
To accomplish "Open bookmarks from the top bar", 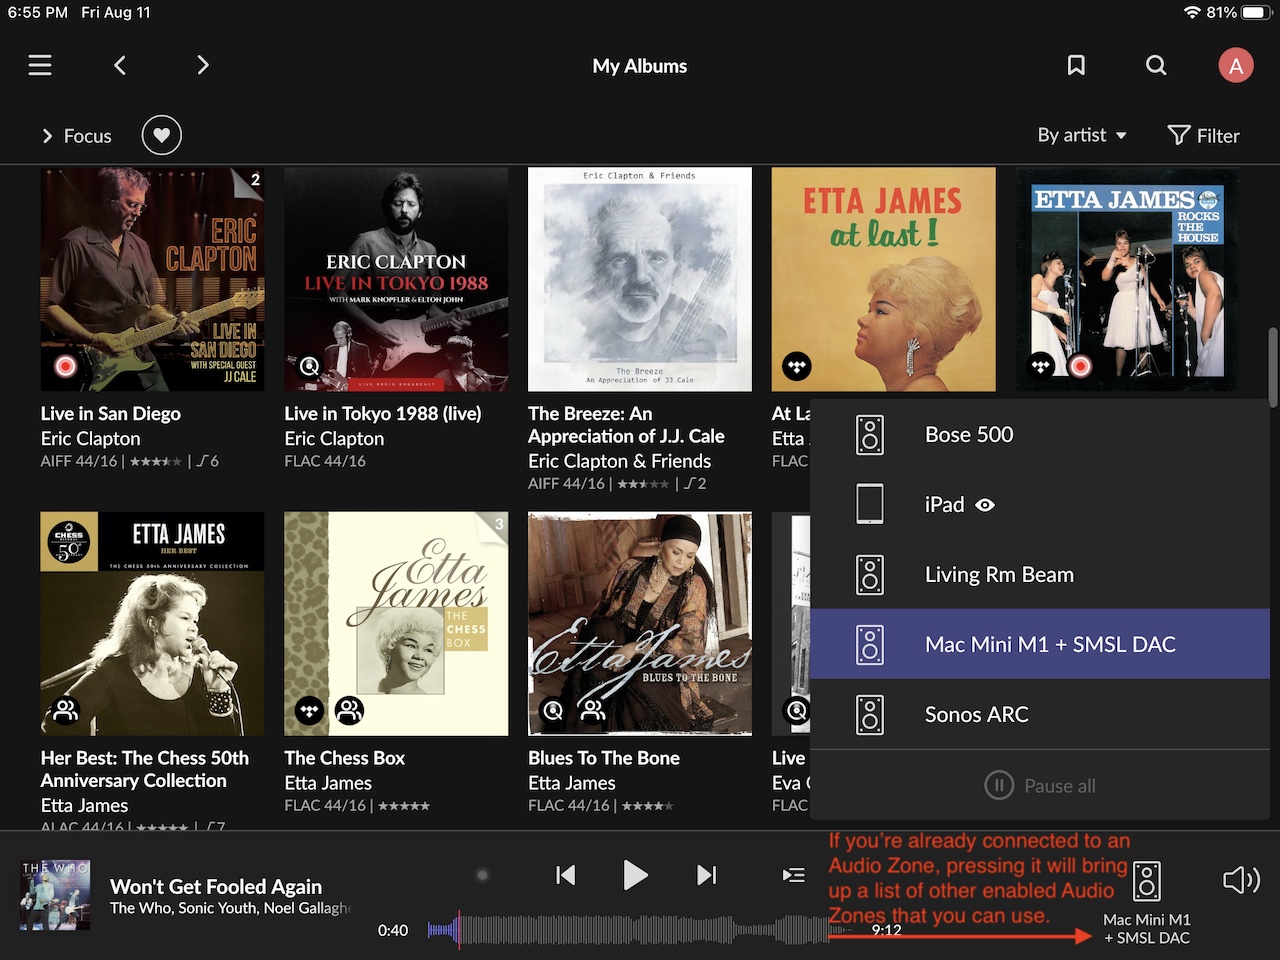I will pyautogui.click(x=1076, y=66).
